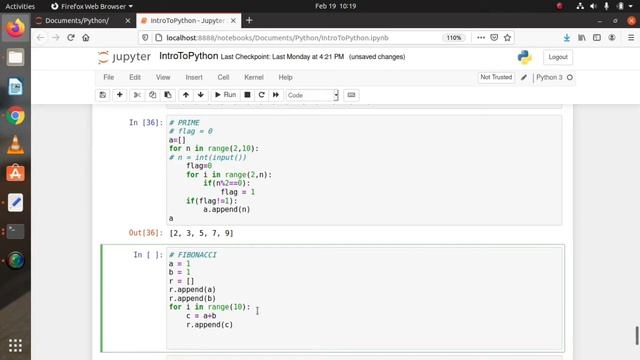This screenshot has height=360, width=640.
Task: Open the Kernel menu
Action: click(x=254, y=77)
